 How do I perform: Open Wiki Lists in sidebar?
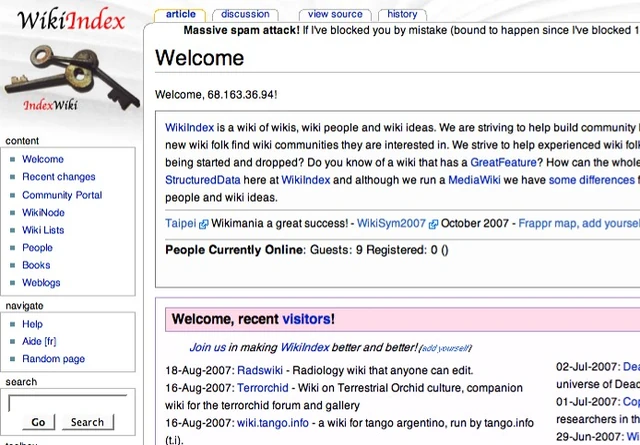[x=43, y=230]
